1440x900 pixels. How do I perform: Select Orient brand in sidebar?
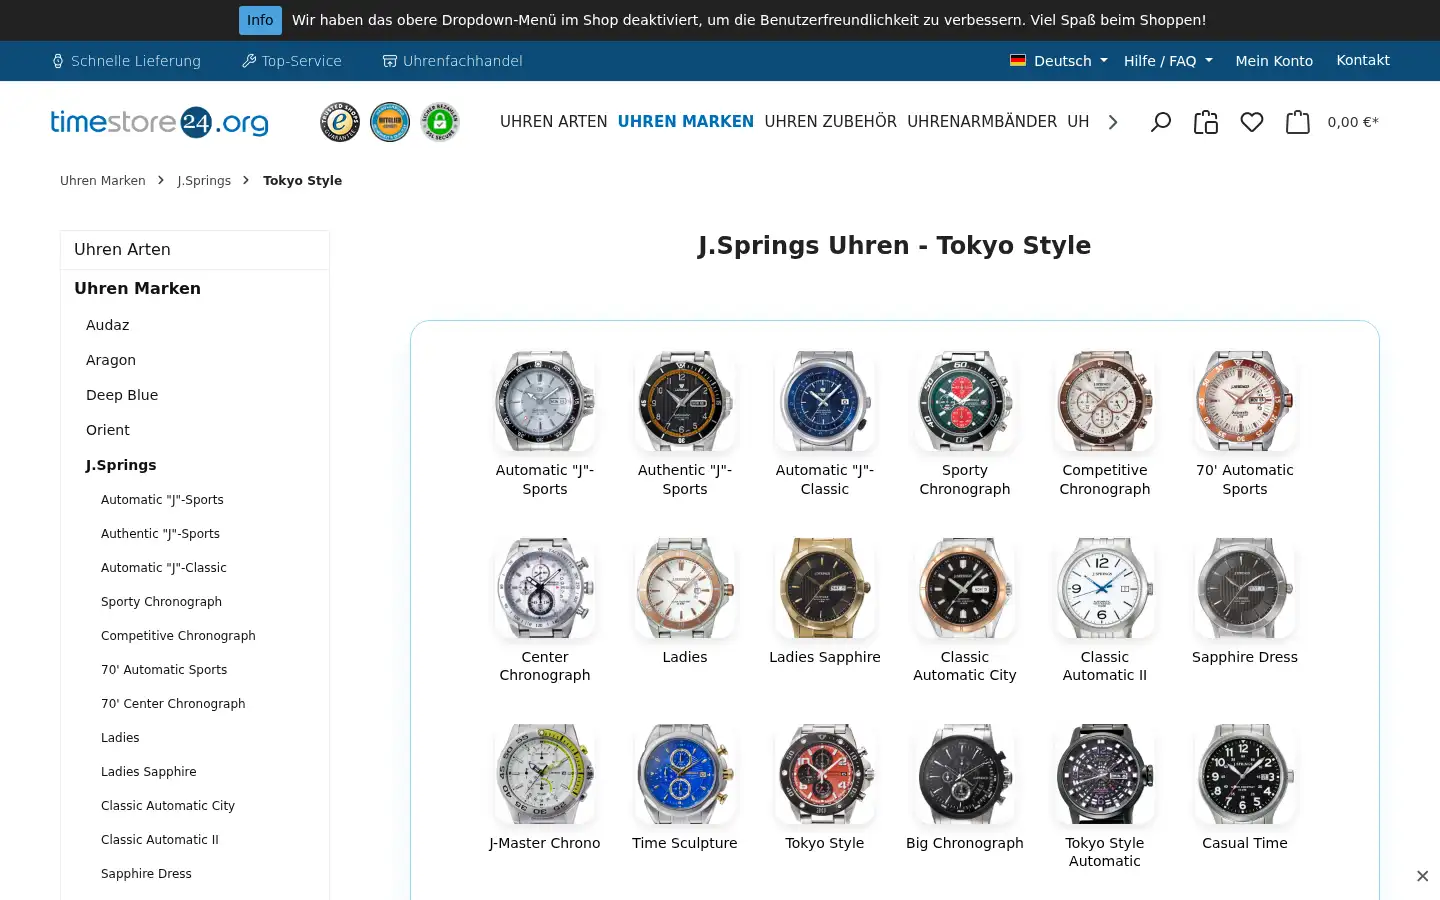click(x=108, y=430)
